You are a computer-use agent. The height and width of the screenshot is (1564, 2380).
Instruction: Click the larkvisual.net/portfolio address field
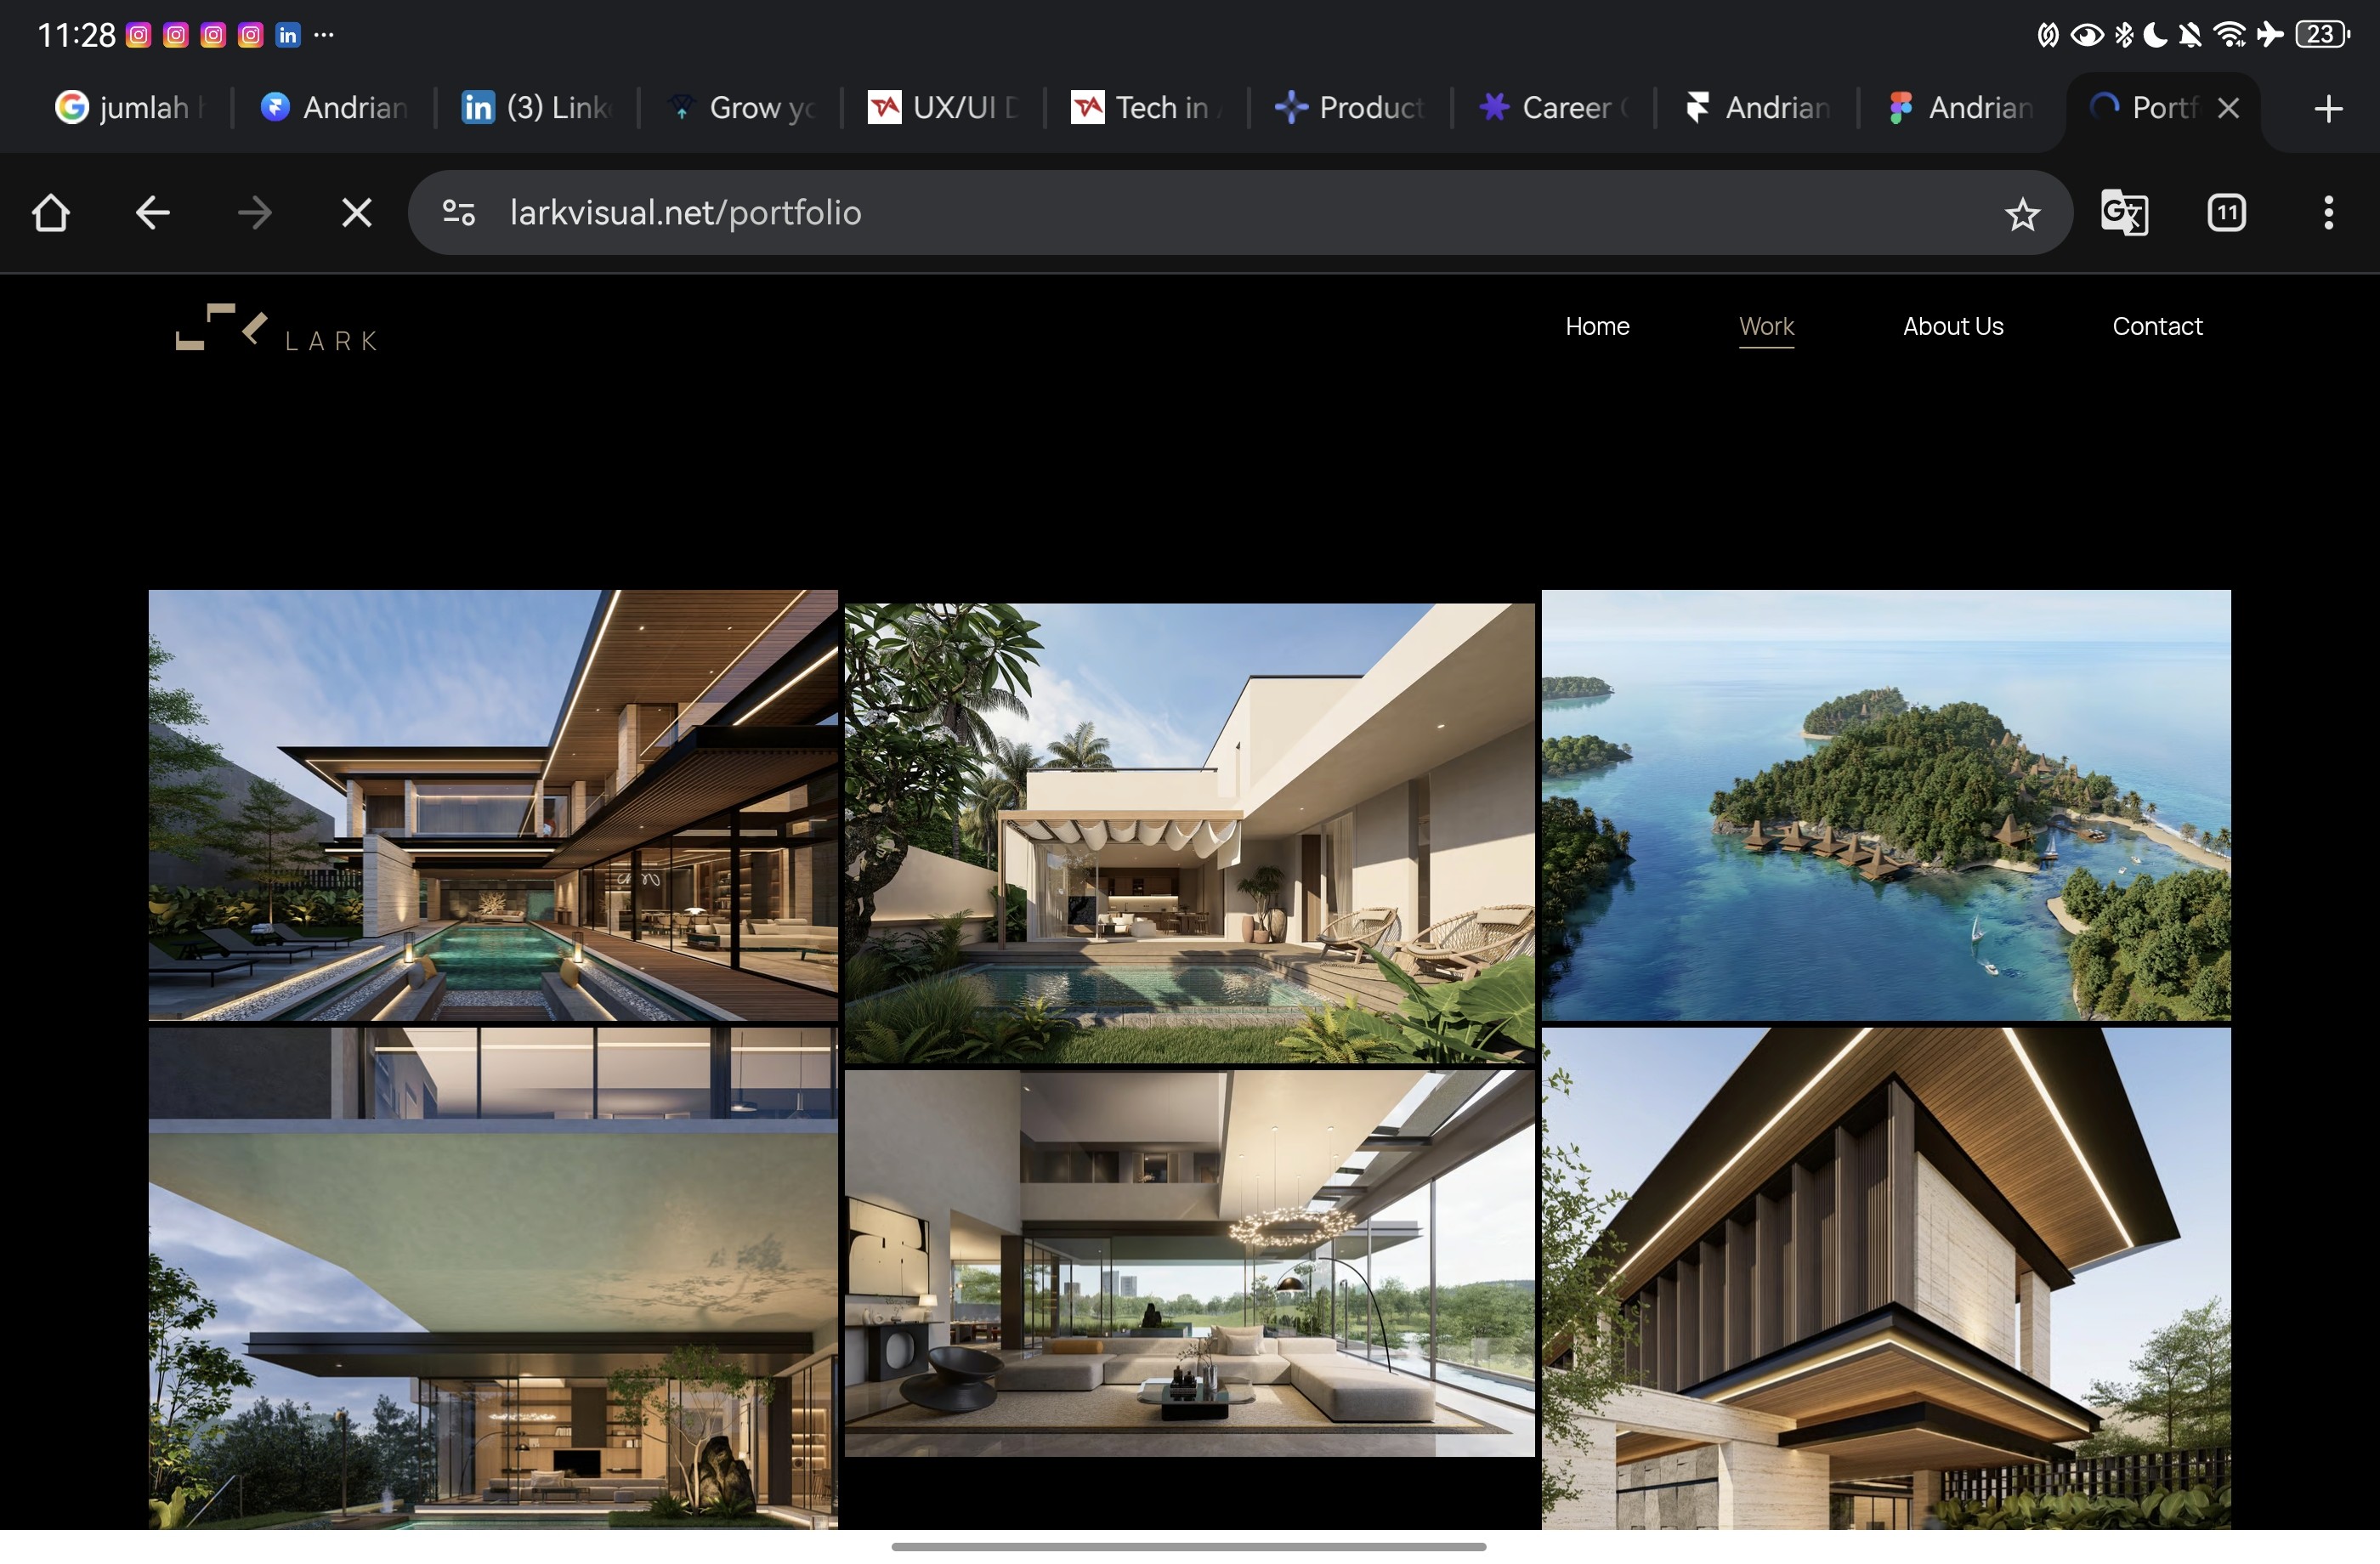click(x=1100, y=212)
